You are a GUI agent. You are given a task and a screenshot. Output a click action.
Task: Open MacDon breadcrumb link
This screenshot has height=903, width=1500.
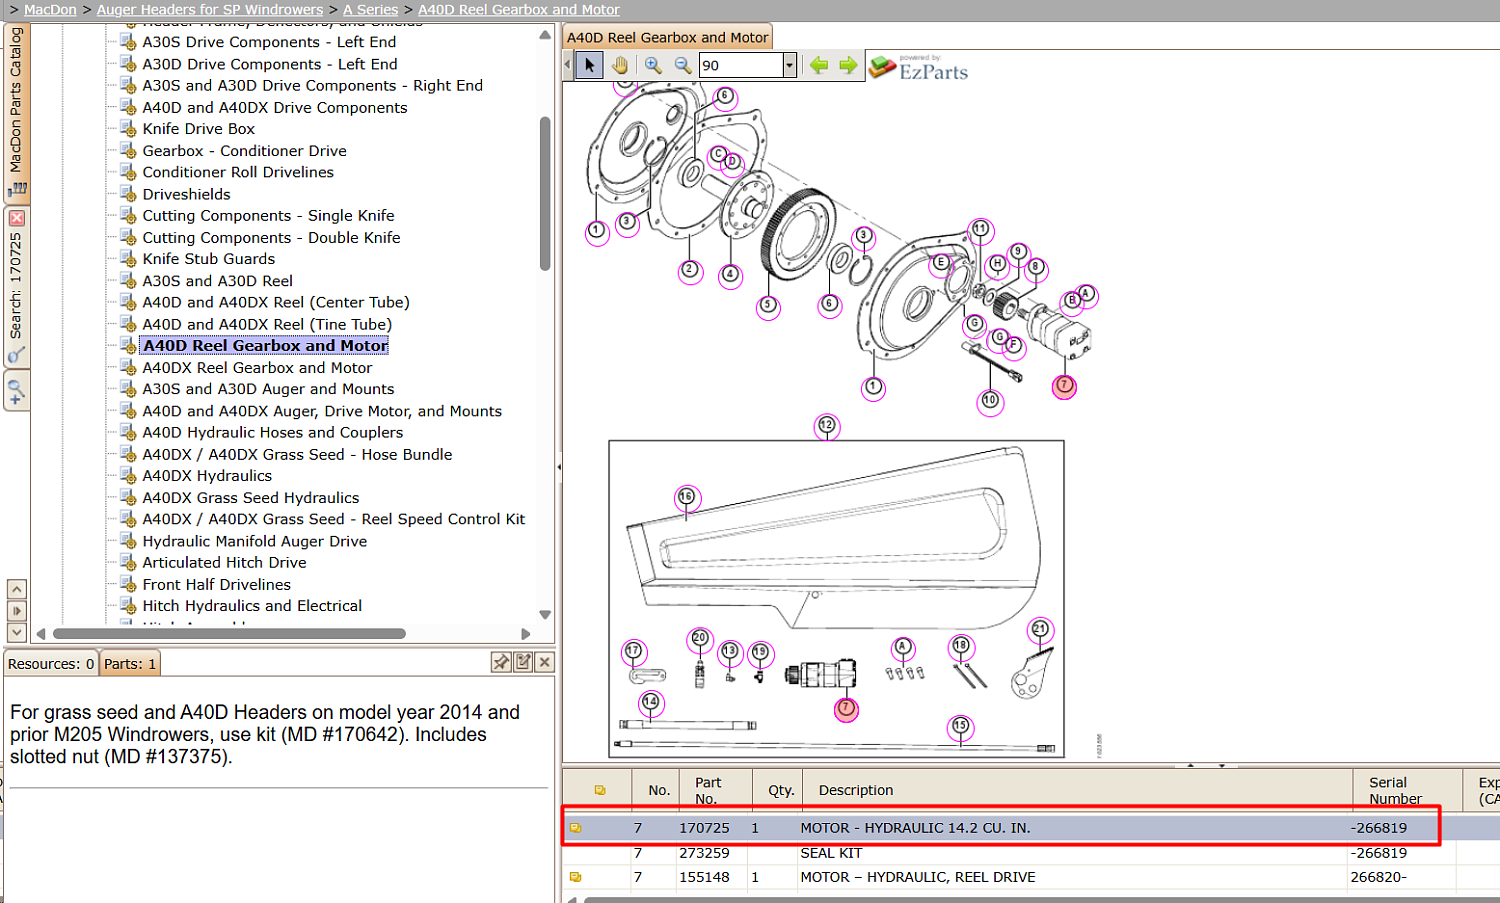pyautogui.click(x=50, y=10)
